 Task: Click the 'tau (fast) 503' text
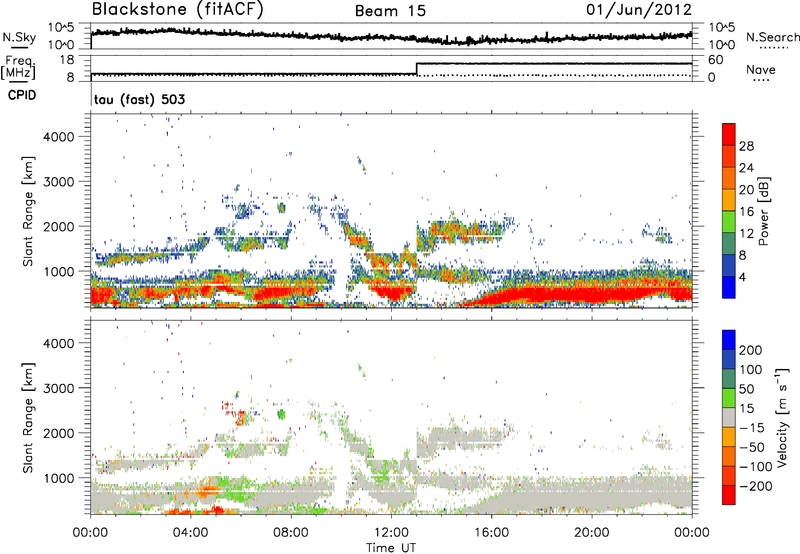point(139,99)
